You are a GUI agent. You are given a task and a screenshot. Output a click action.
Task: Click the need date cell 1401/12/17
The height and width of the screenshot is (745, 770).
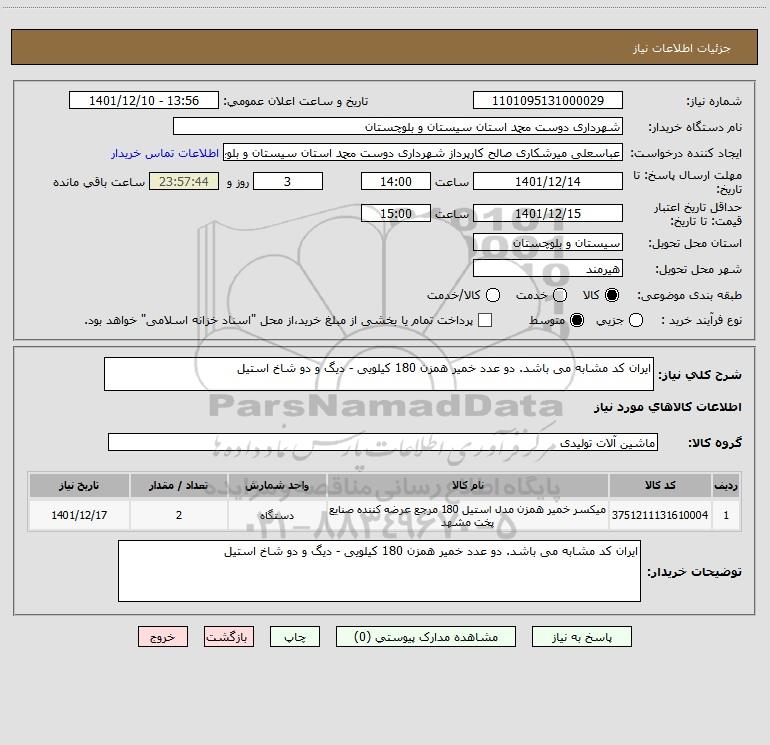pyautogui.click(x=79, y=515)
